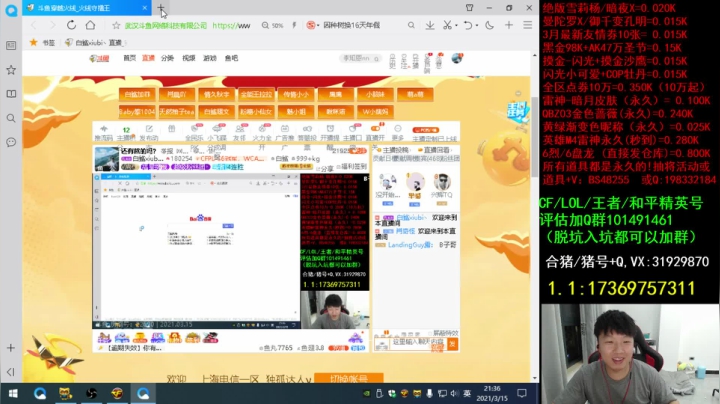
Task: Open the skin shirt icon in title bar
Action: (x=469, y=8)
